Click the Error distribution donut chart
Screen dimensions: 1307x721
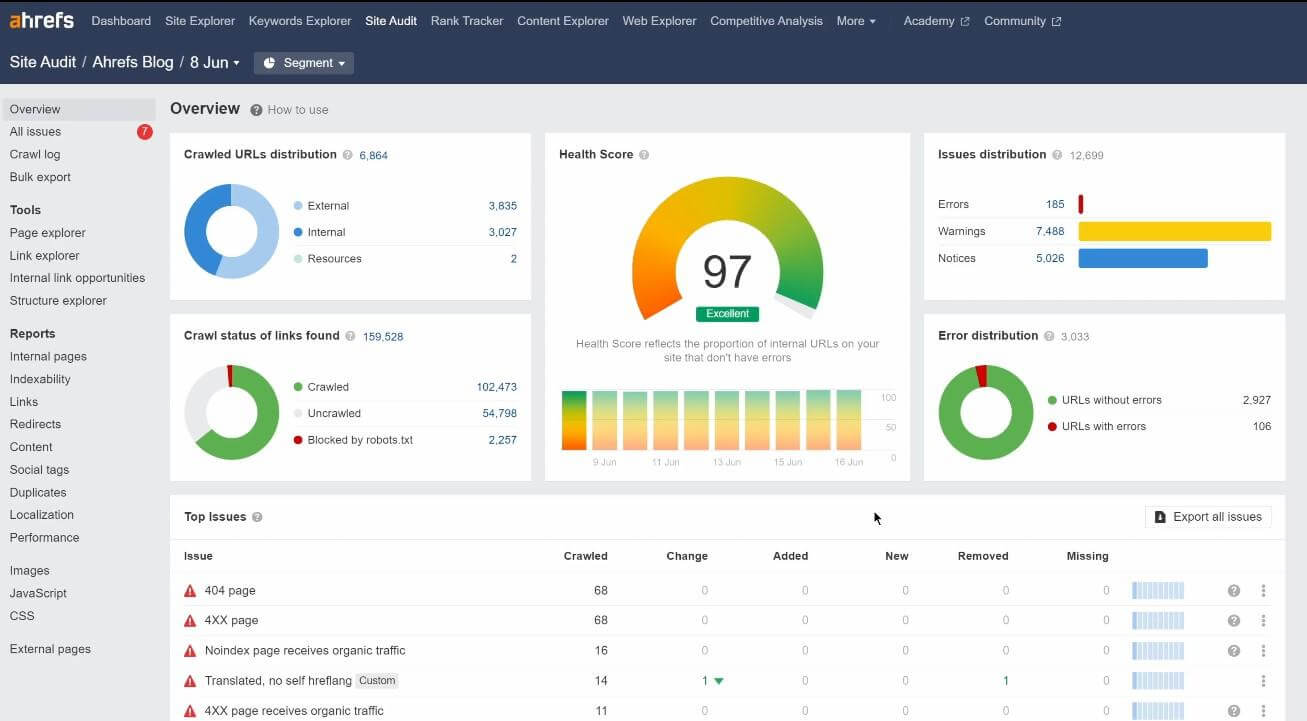986,412
